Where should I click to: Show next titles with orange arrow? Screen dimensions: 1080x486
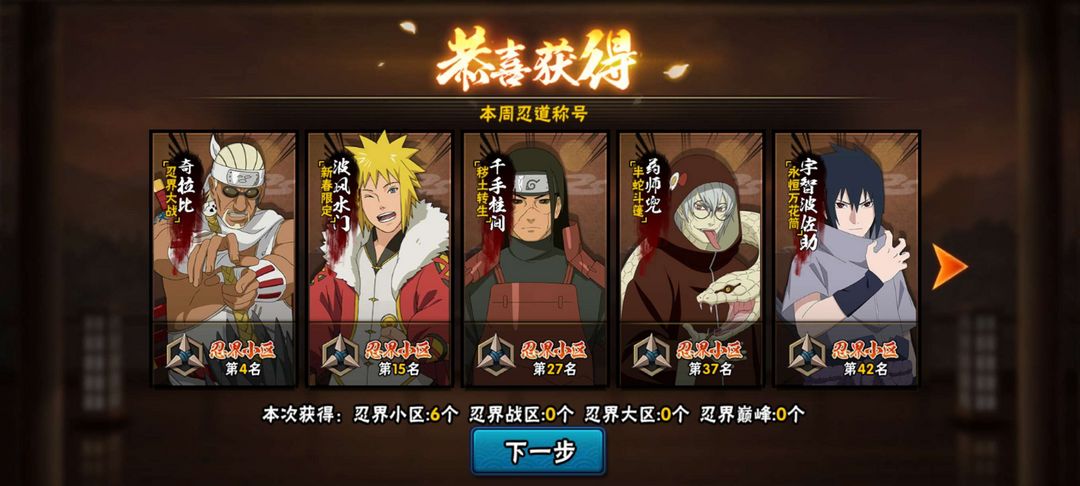[950, 266]
